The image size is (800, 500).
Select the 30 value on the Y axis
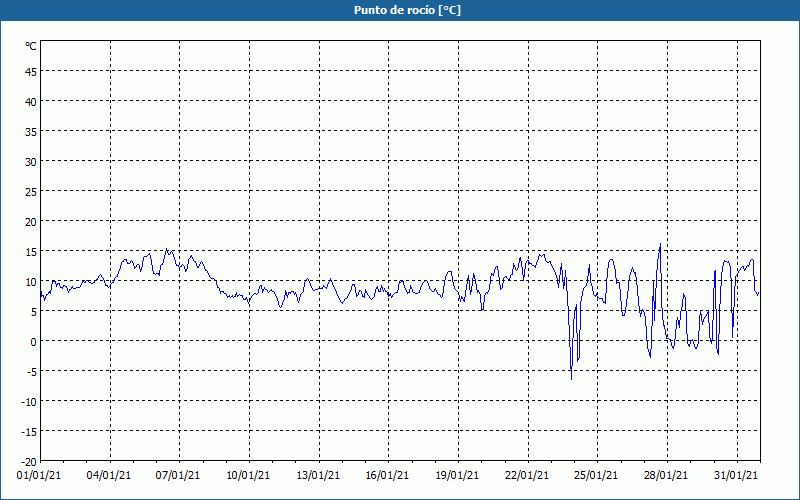point(31,162)
